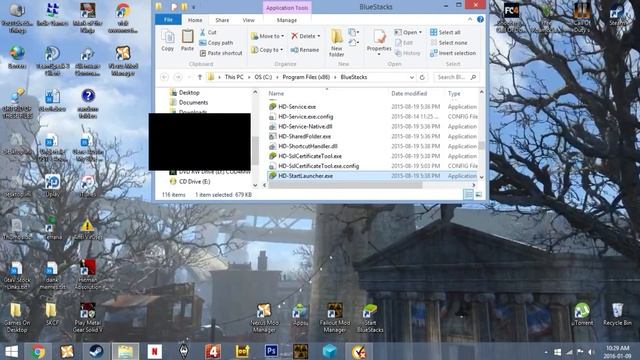640x360 pixels.
Task: Open the Easy access dropdown
Action: click(x=353, y=42)
